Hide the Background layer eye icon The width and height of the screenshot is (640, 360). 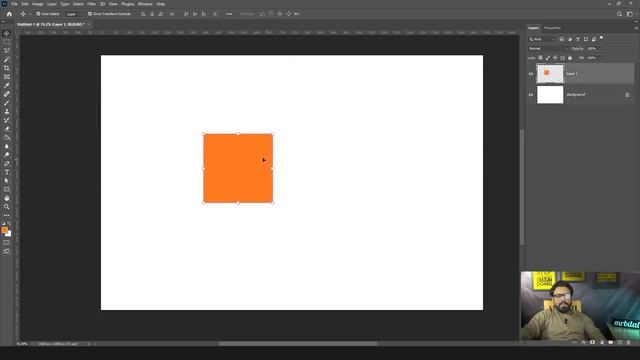(x=531, y=95)
